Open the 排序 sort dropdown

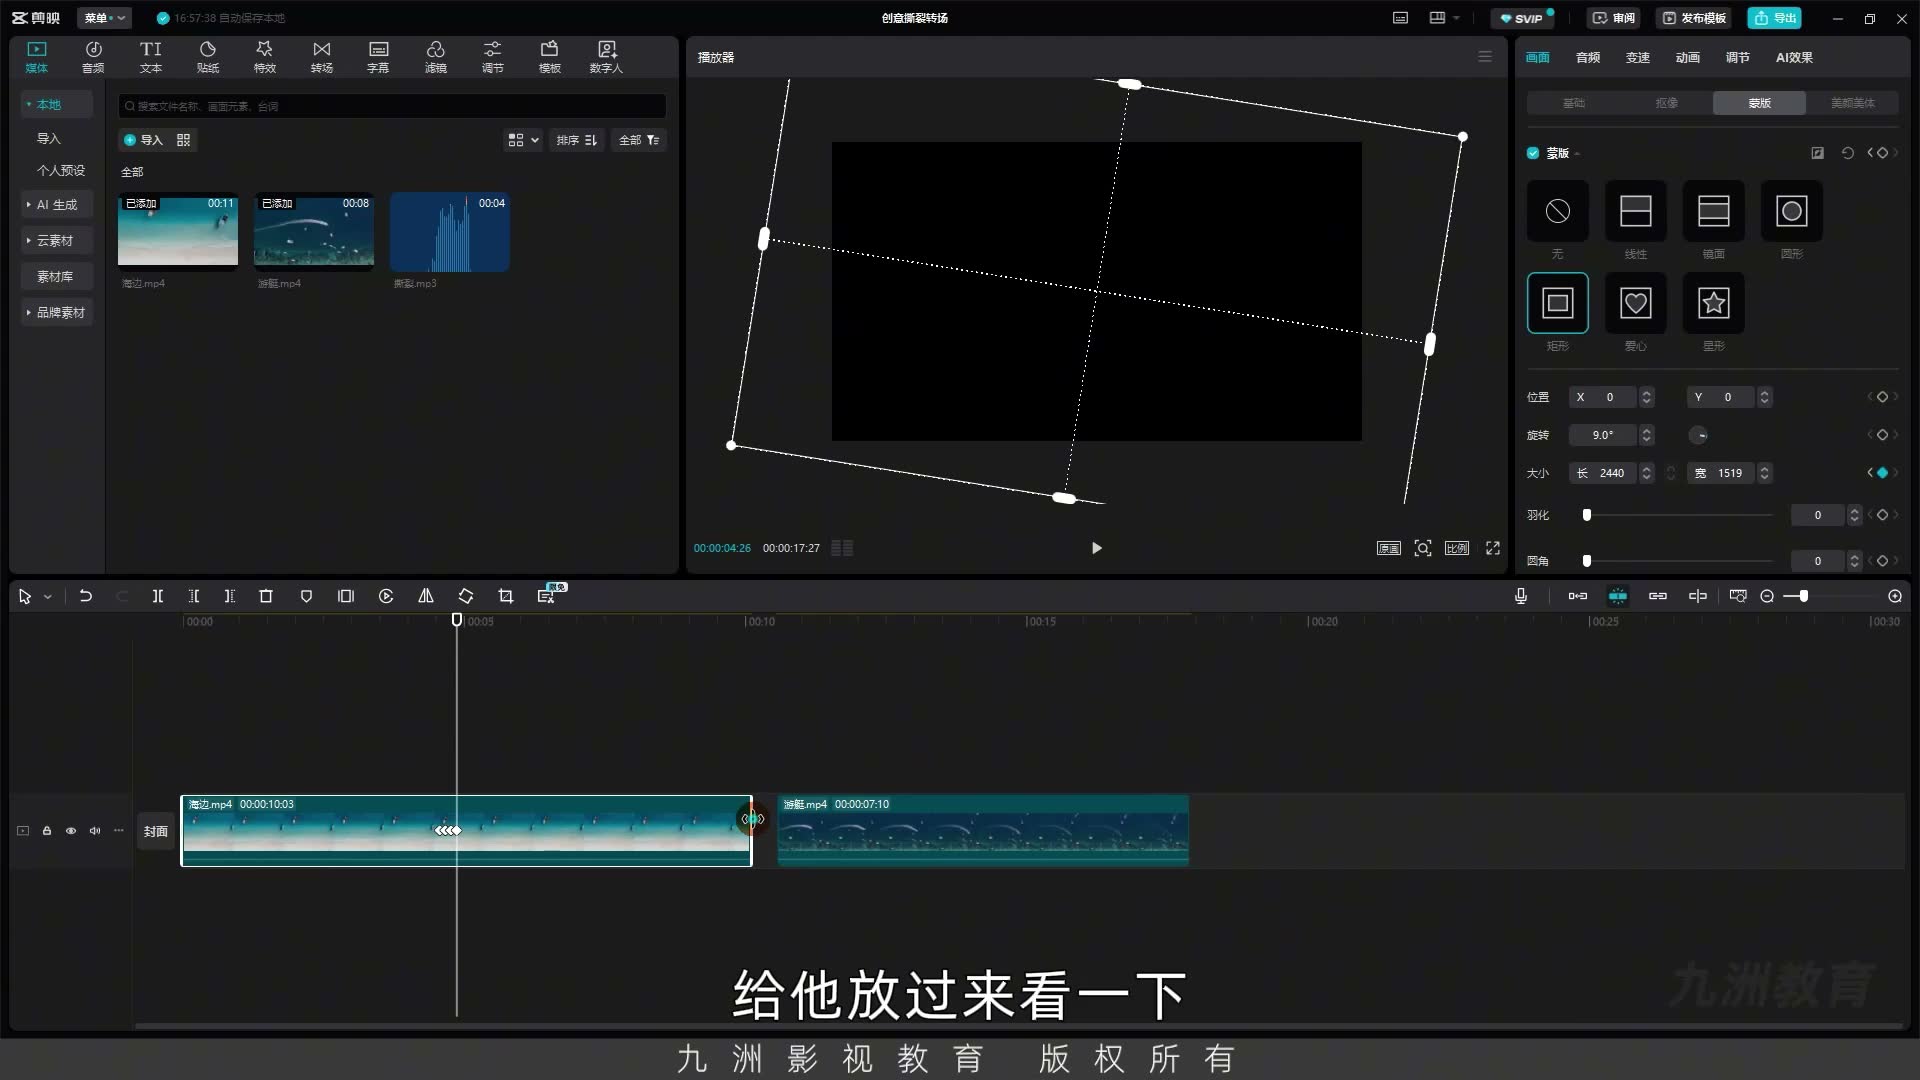577,140
